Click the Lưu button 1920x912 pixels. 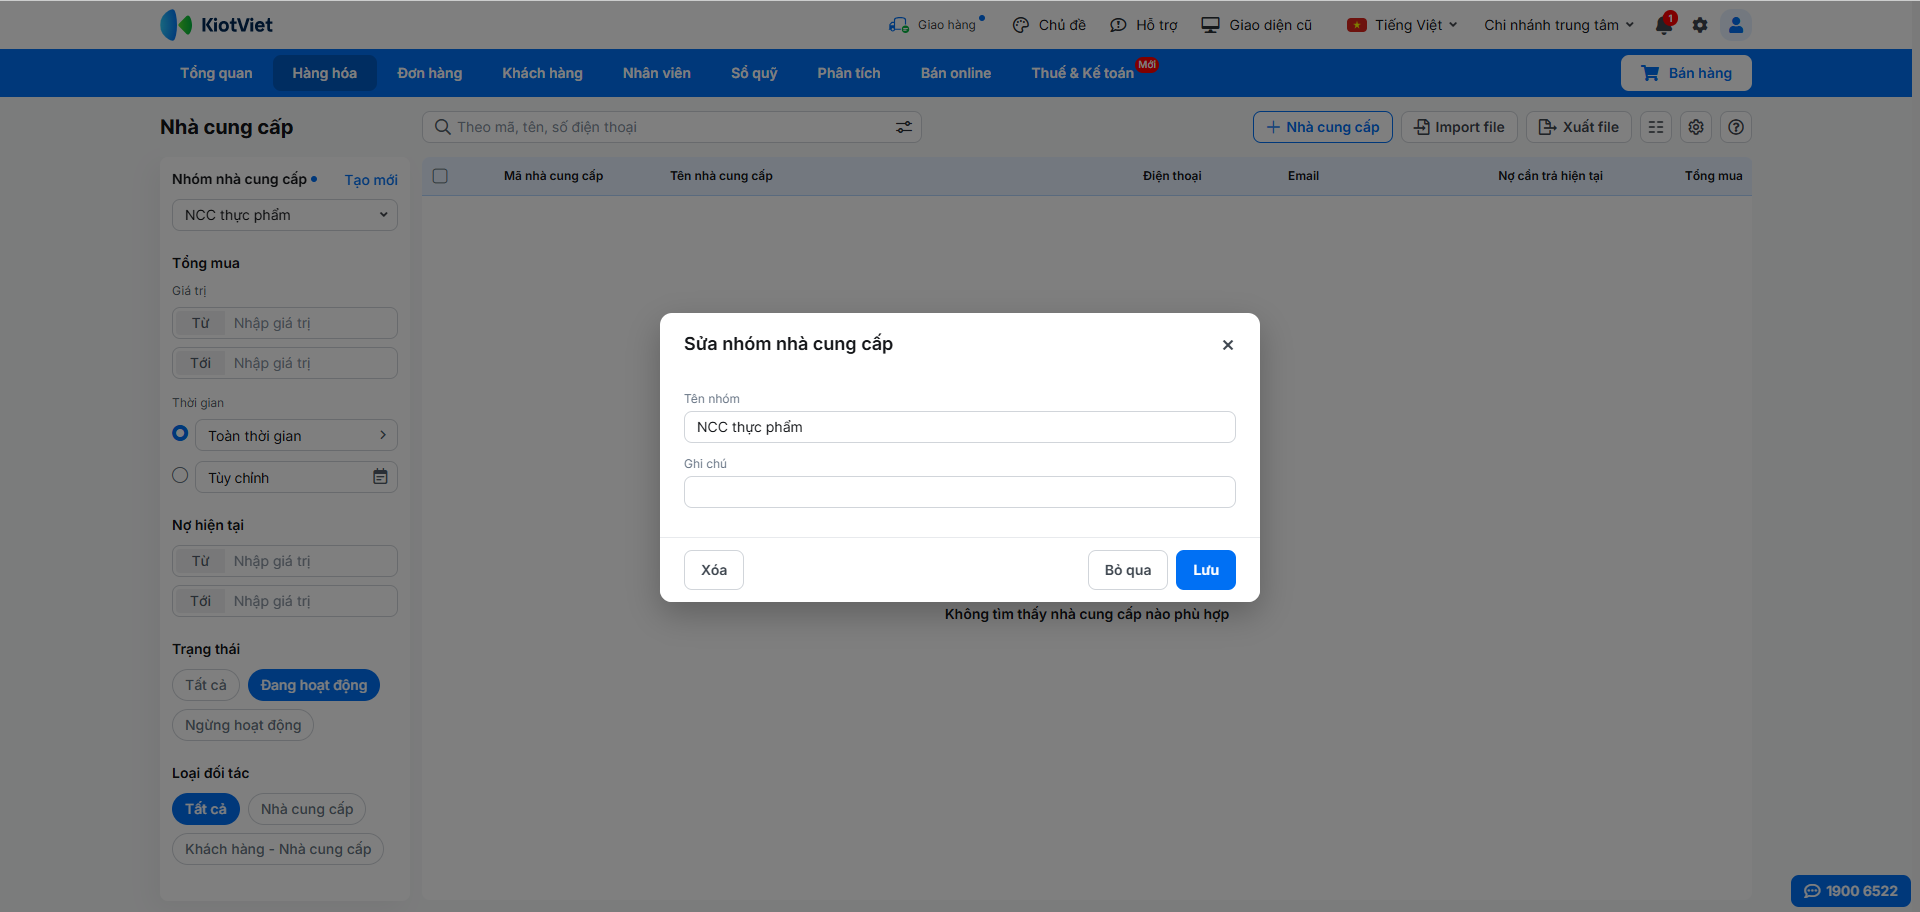click(x=1206, y=570)
